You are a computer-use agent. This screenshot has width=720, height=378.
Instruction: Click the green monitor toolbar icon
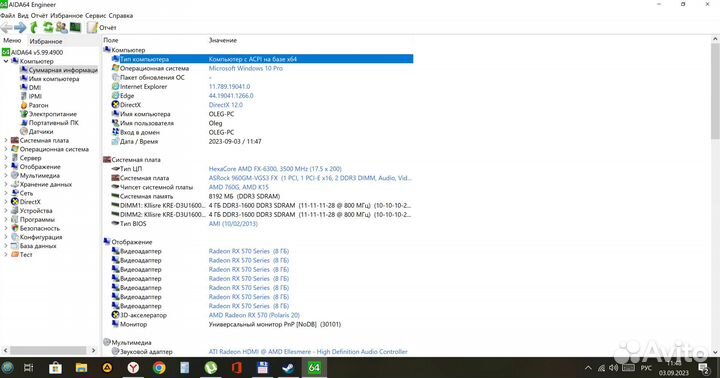tap(75, 28)
